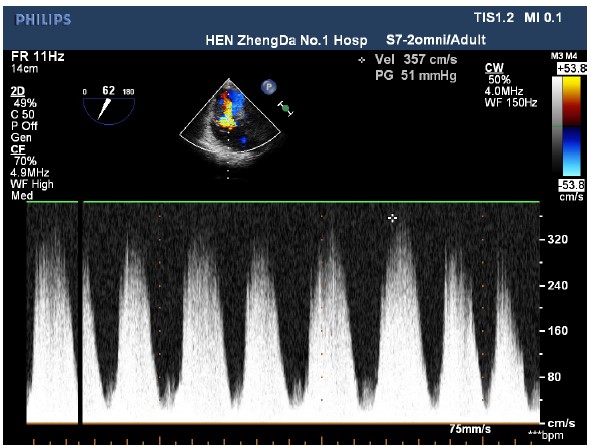The image size is (591, 446).
Task: Click the Vel 357 cm/s measurement readout
Action: 416,60
